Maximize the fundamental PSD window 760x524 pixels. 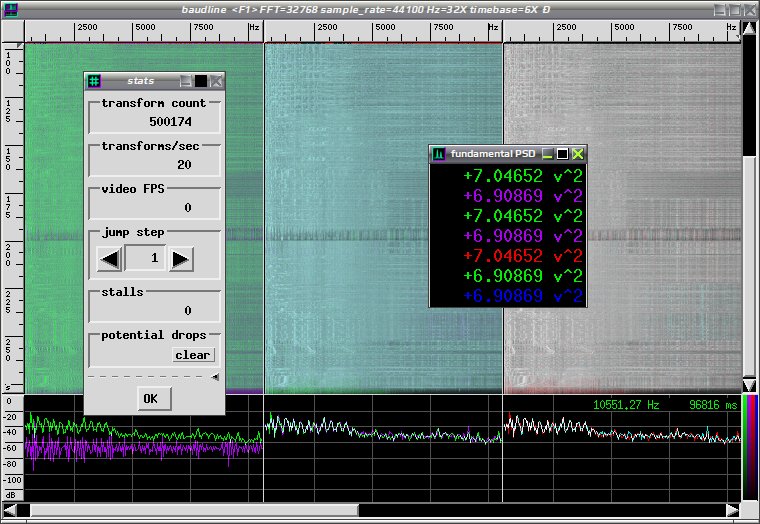(562, 154)
